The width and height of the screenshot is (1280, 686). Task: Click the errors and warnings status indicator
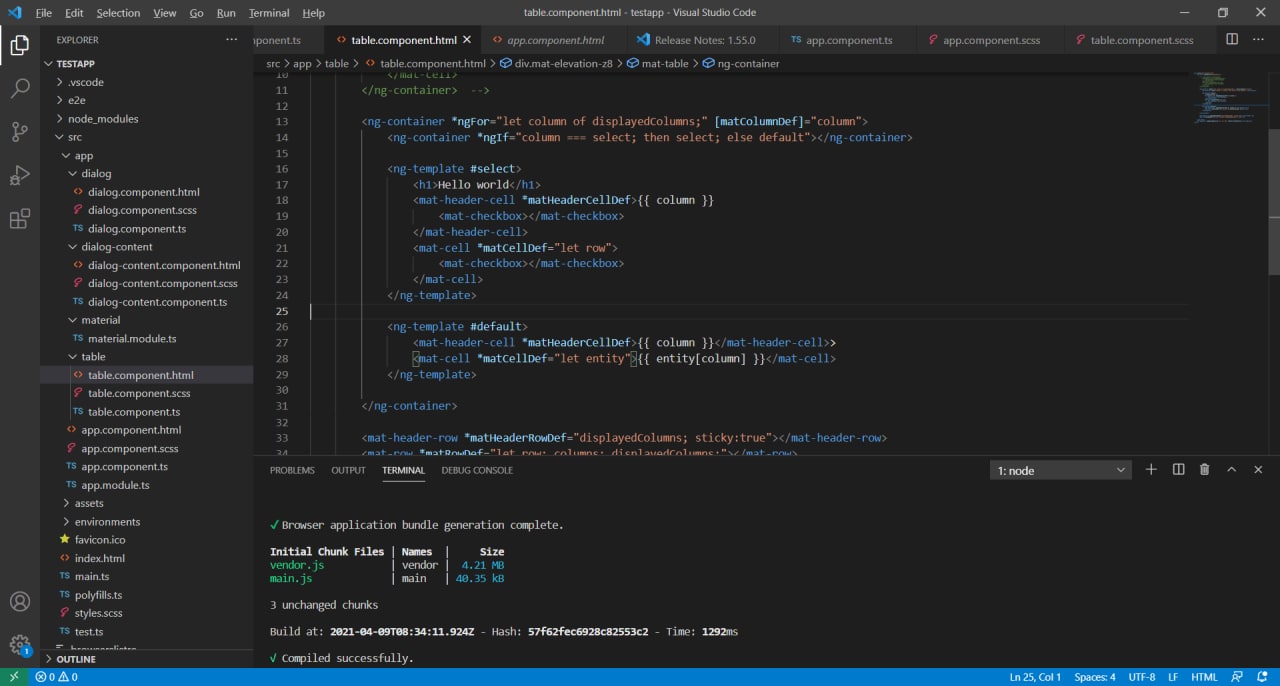pyautogui.click(x=56, y=677)
